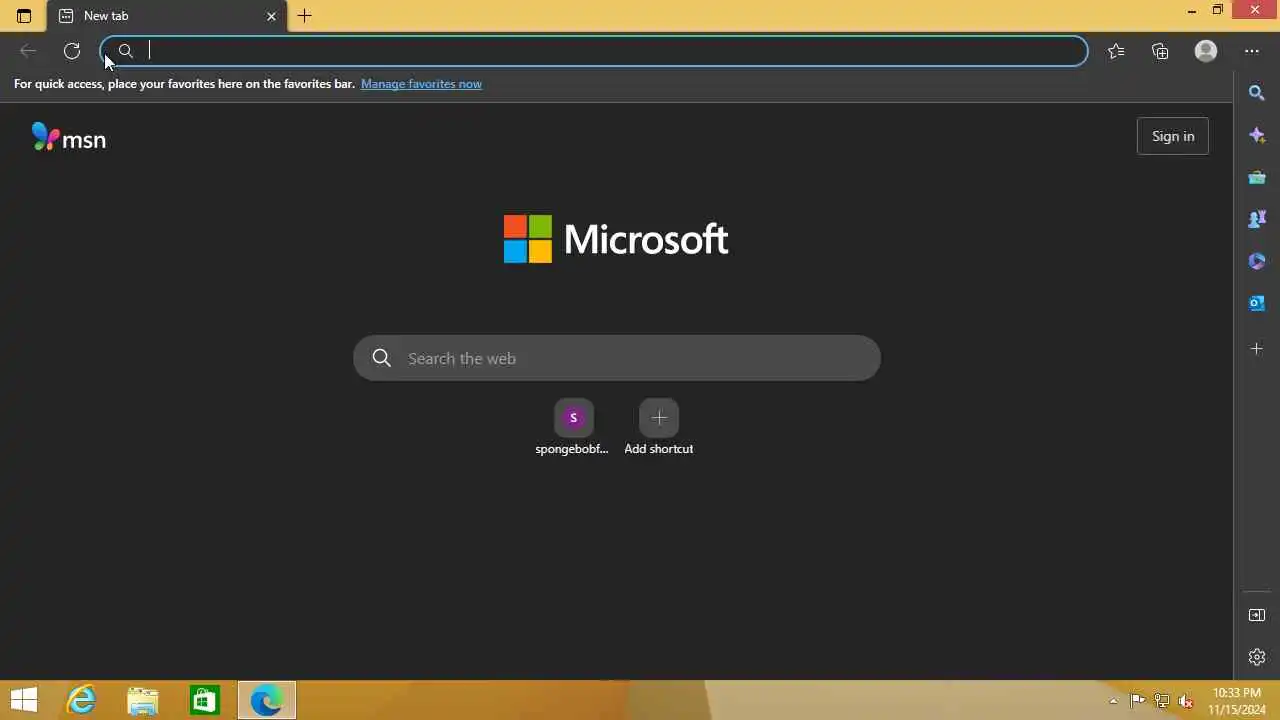1280x720 pixels.
Task: Click Microsoft Edge taskbar icon
Action: tap(267, 701)
